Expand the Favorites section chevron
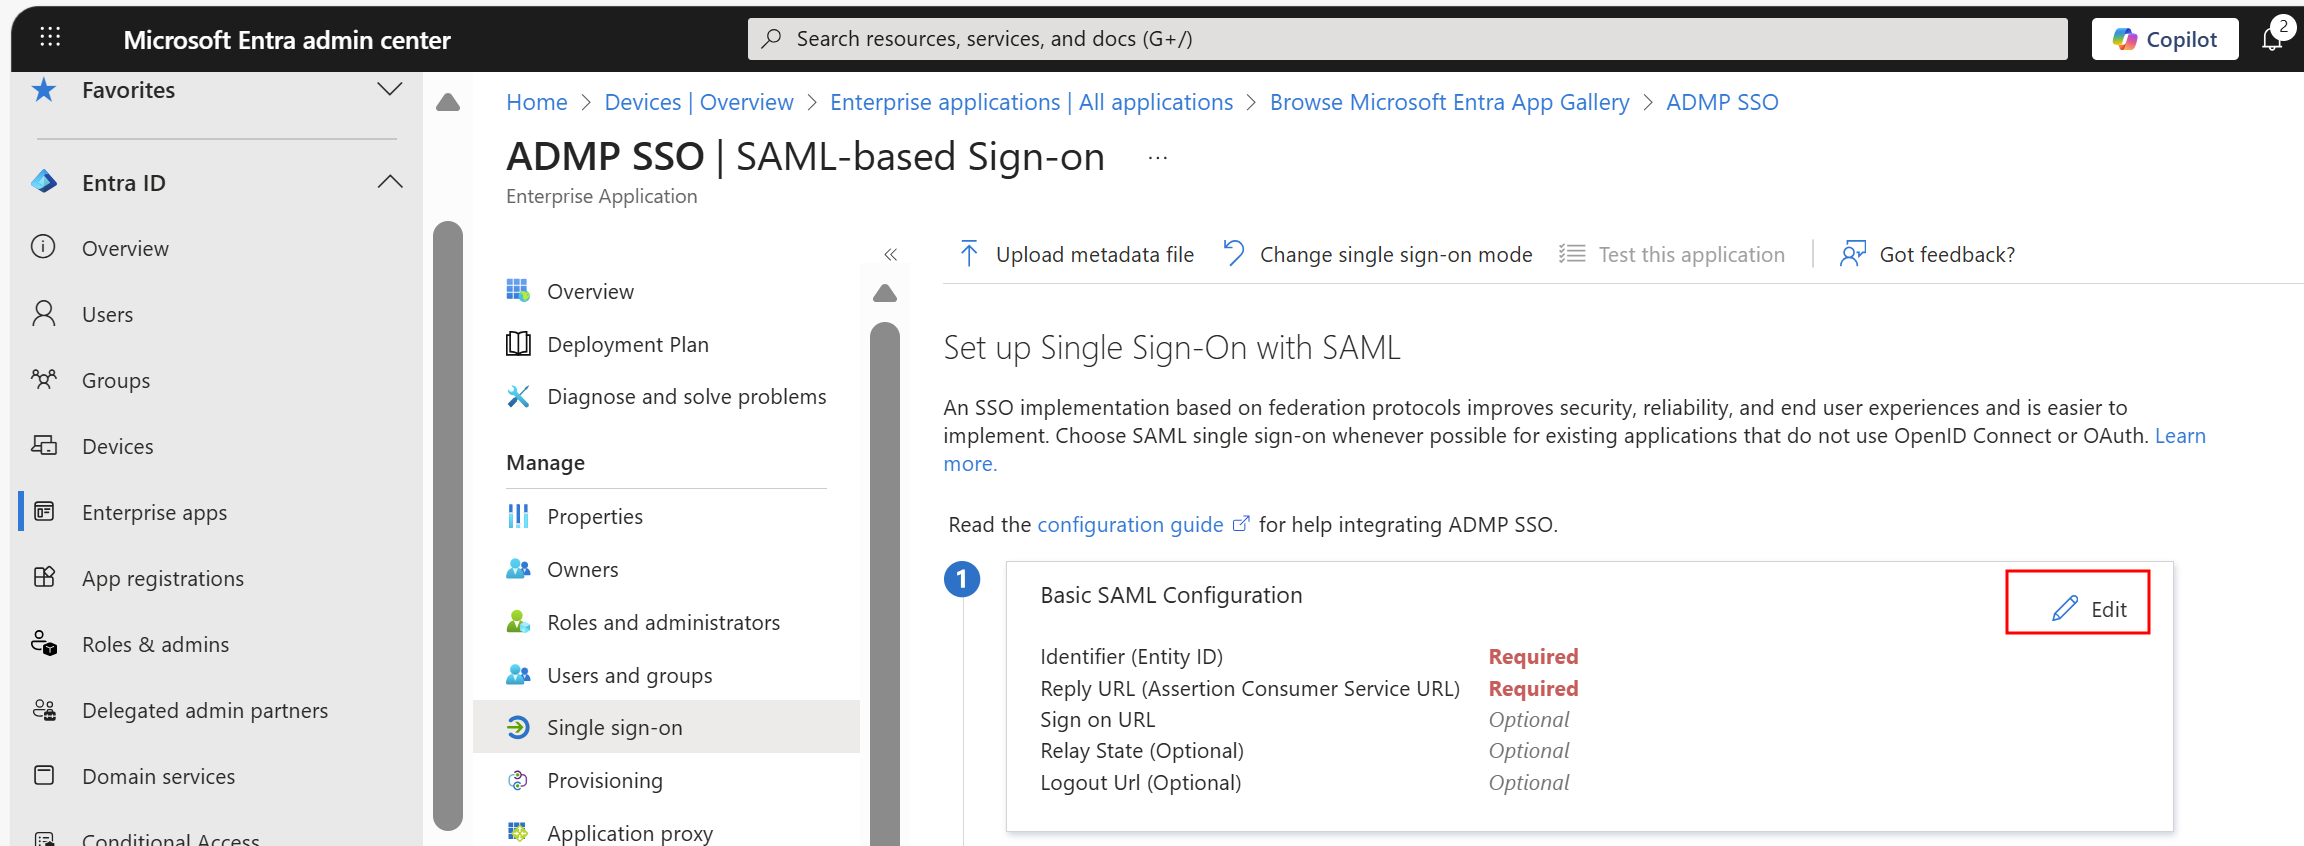2304x846 pixels. click(390, 89)
